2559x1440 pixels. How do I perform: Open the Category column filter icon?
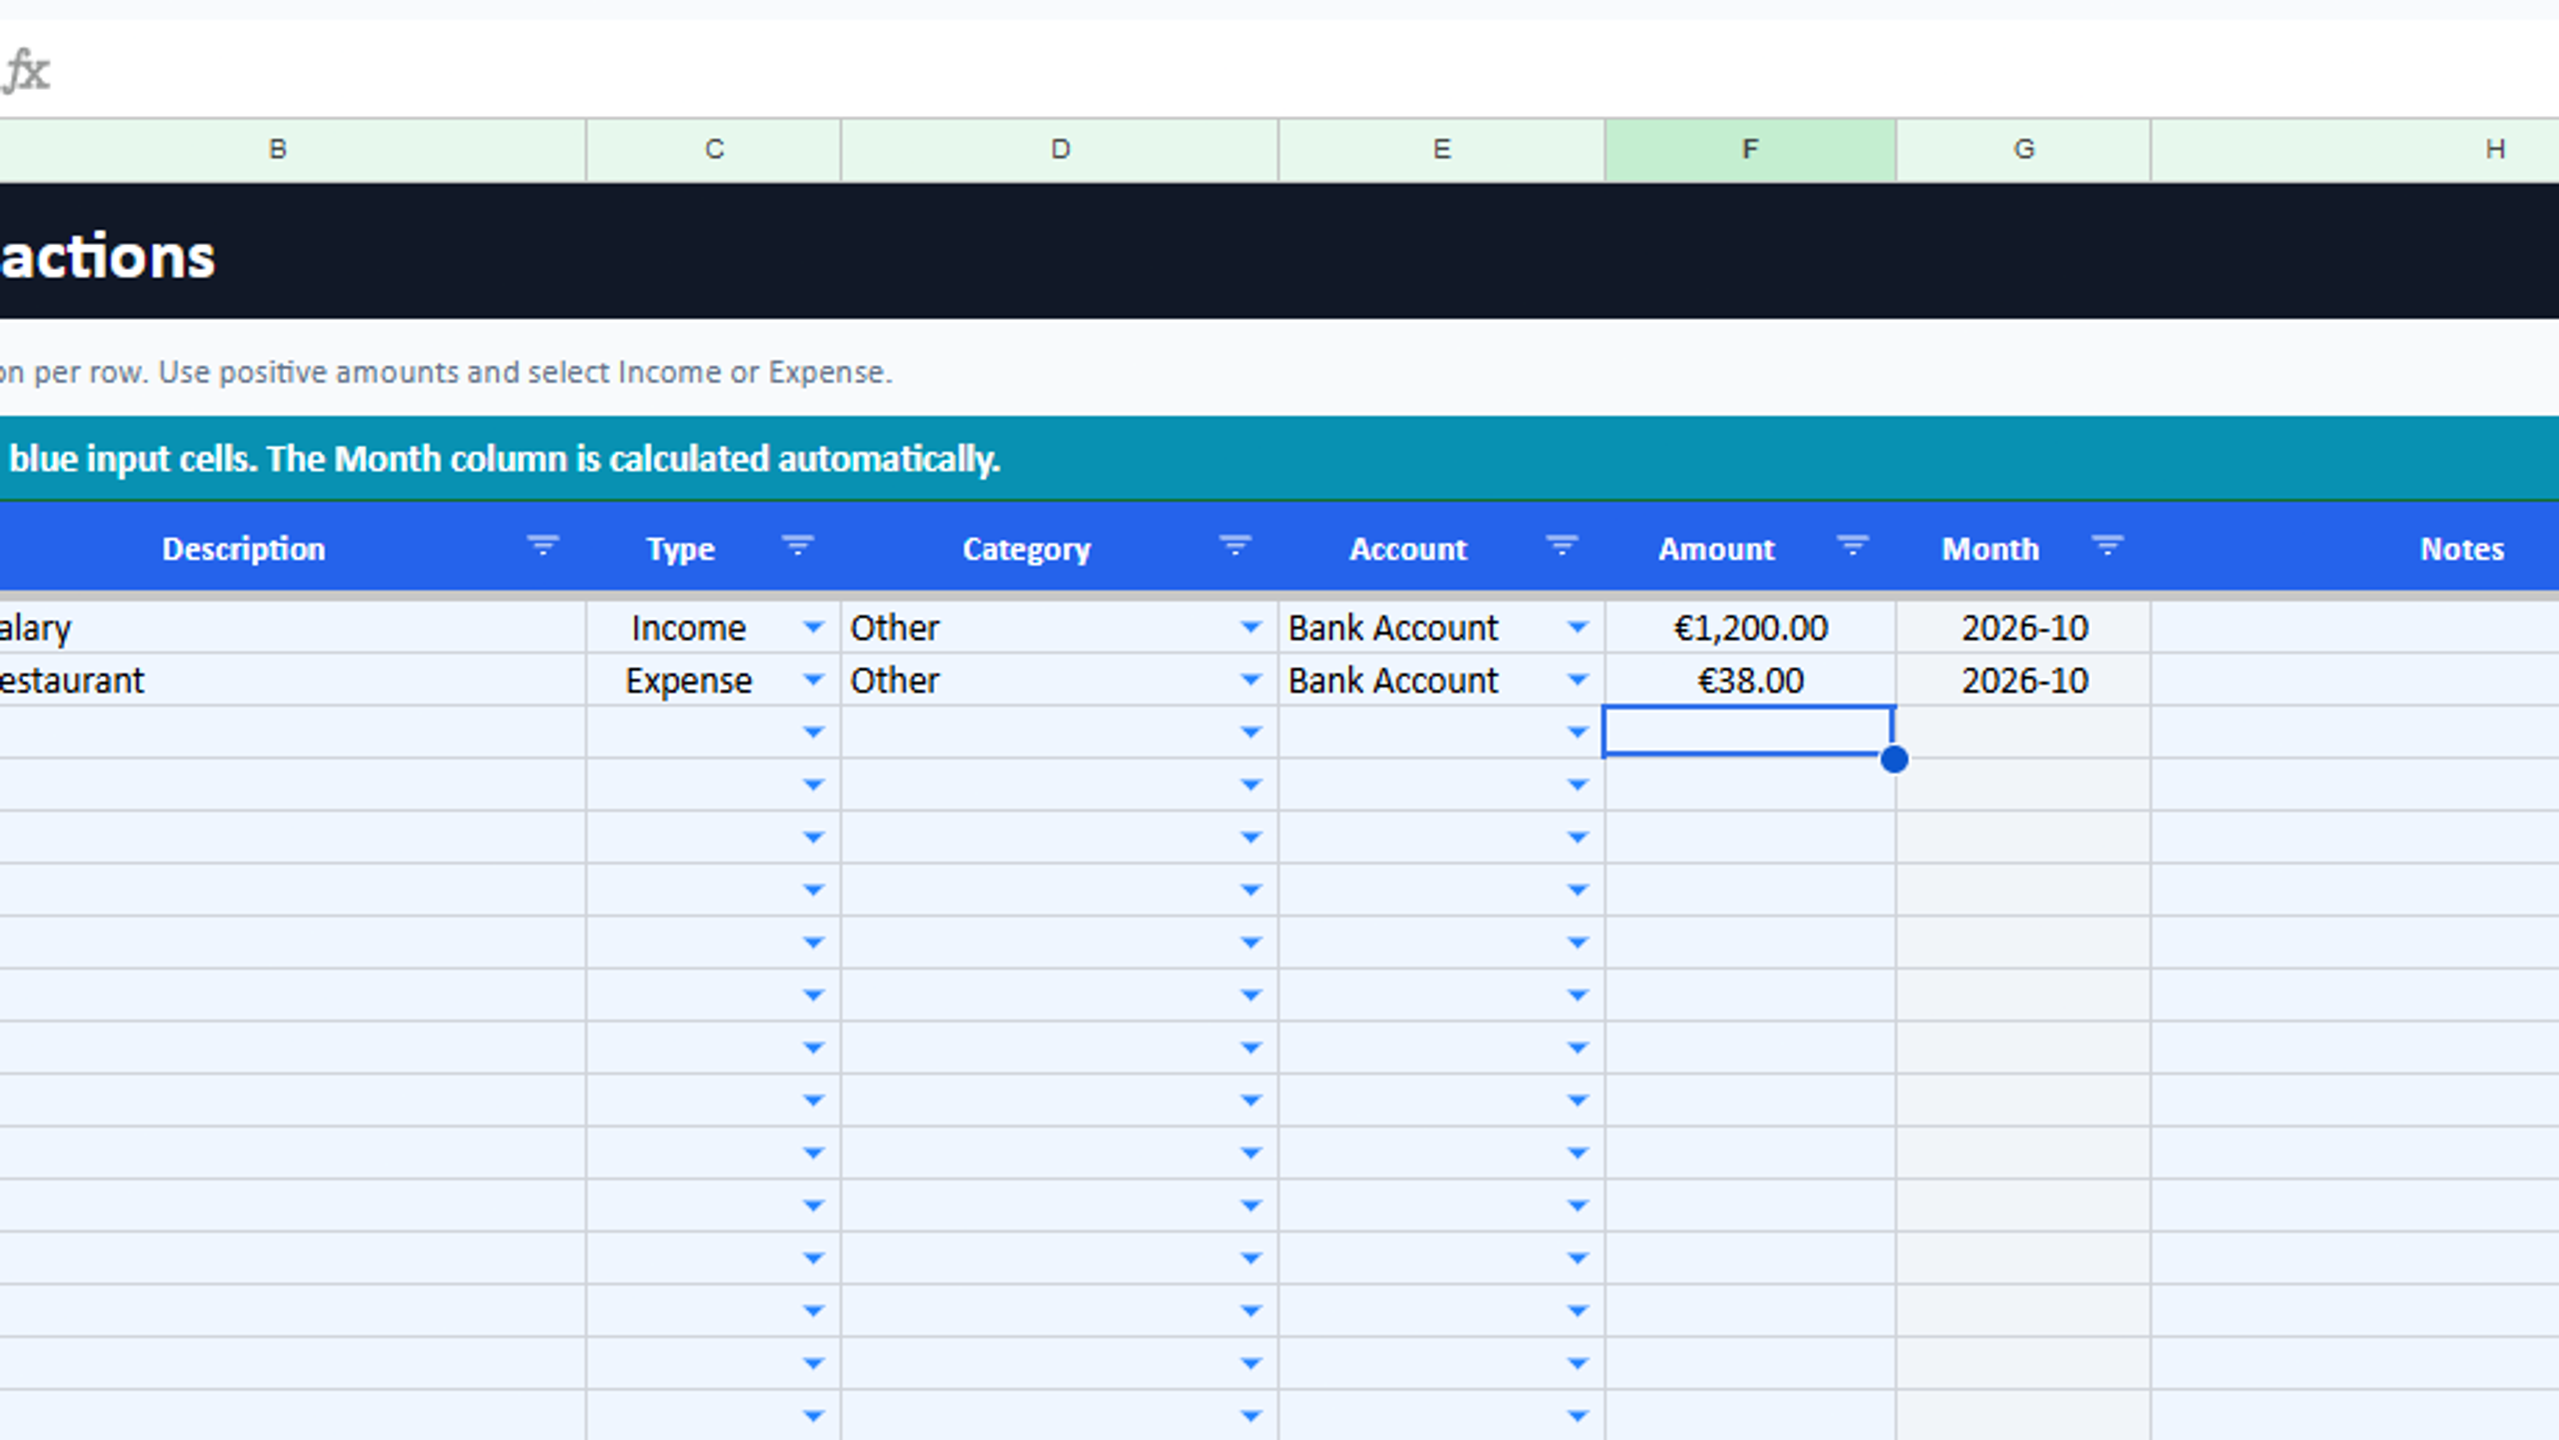[1235, 546]
